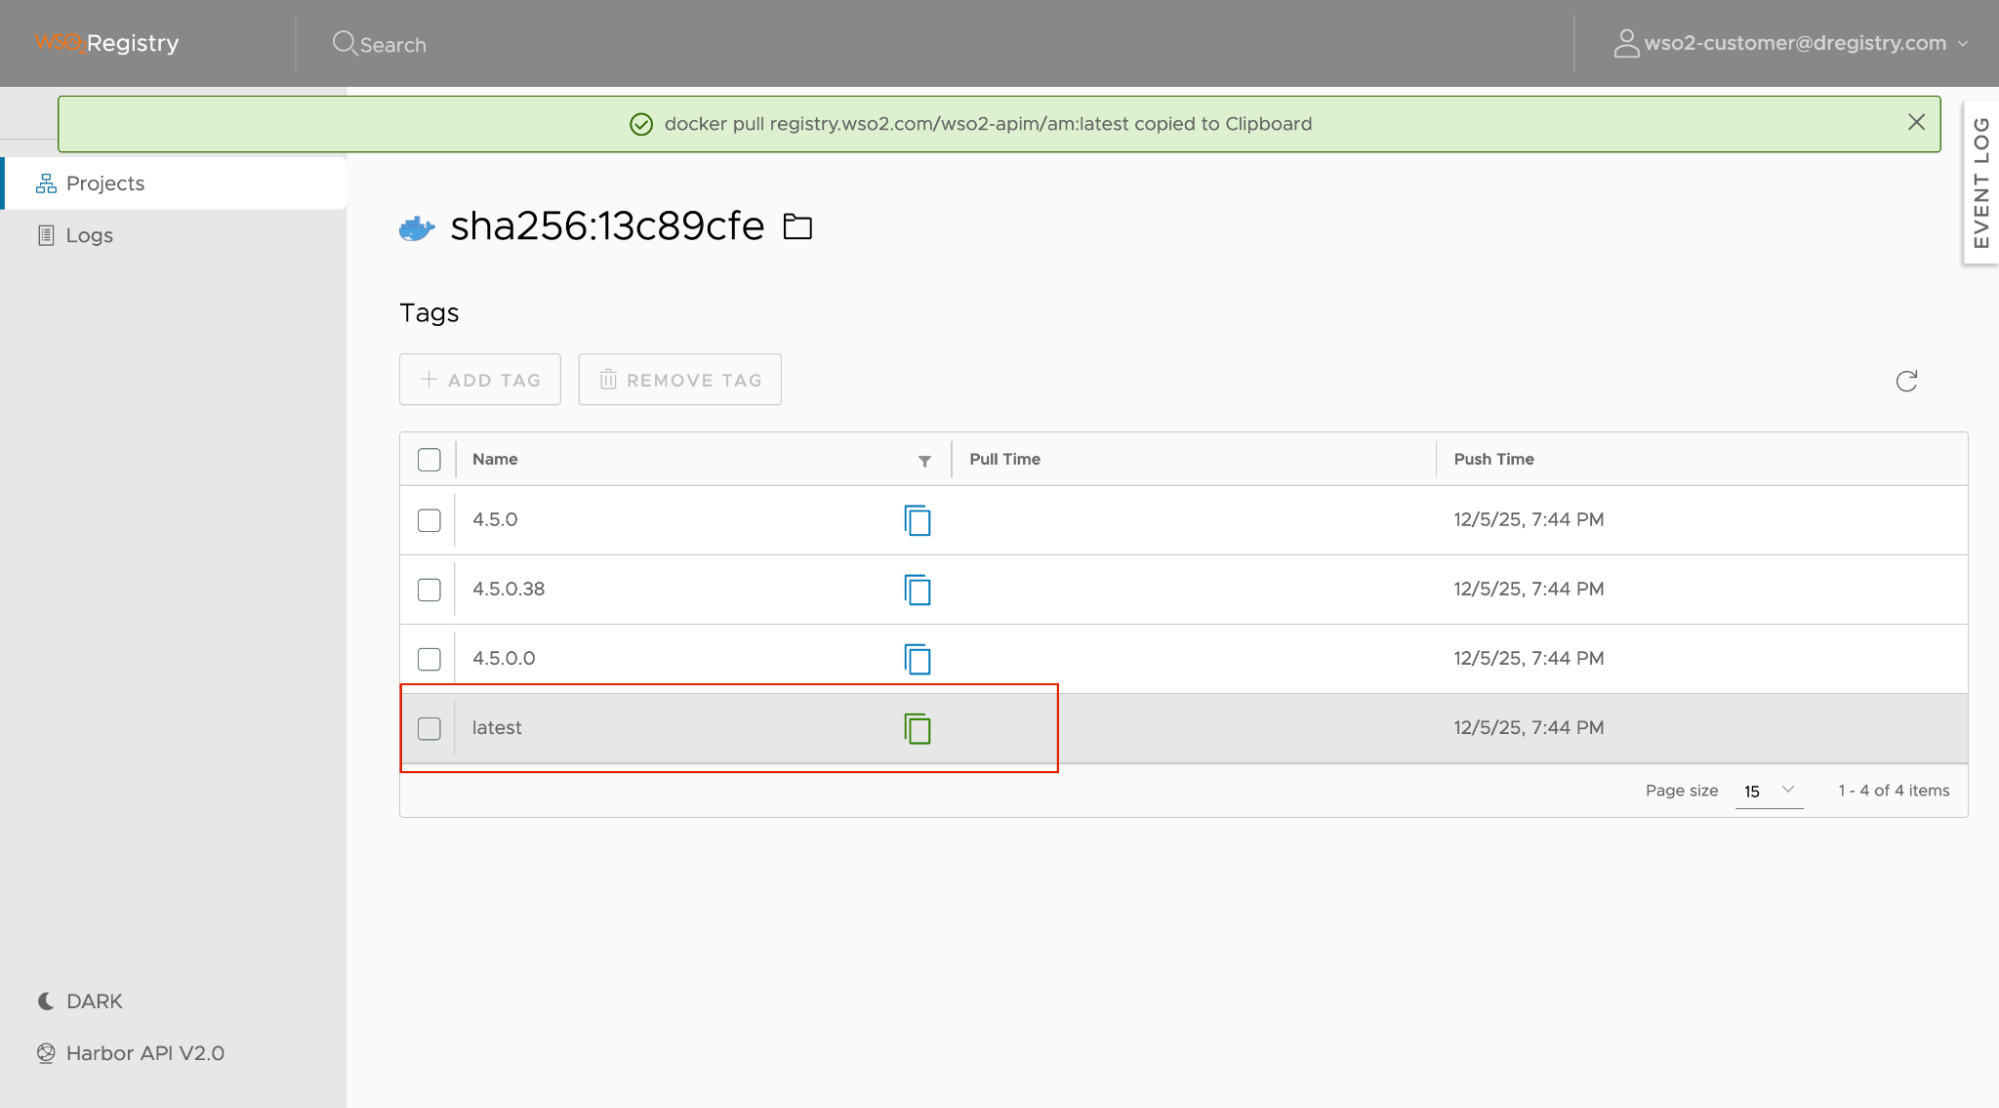Open Logs from the sidebar

(x=89, y=235)
